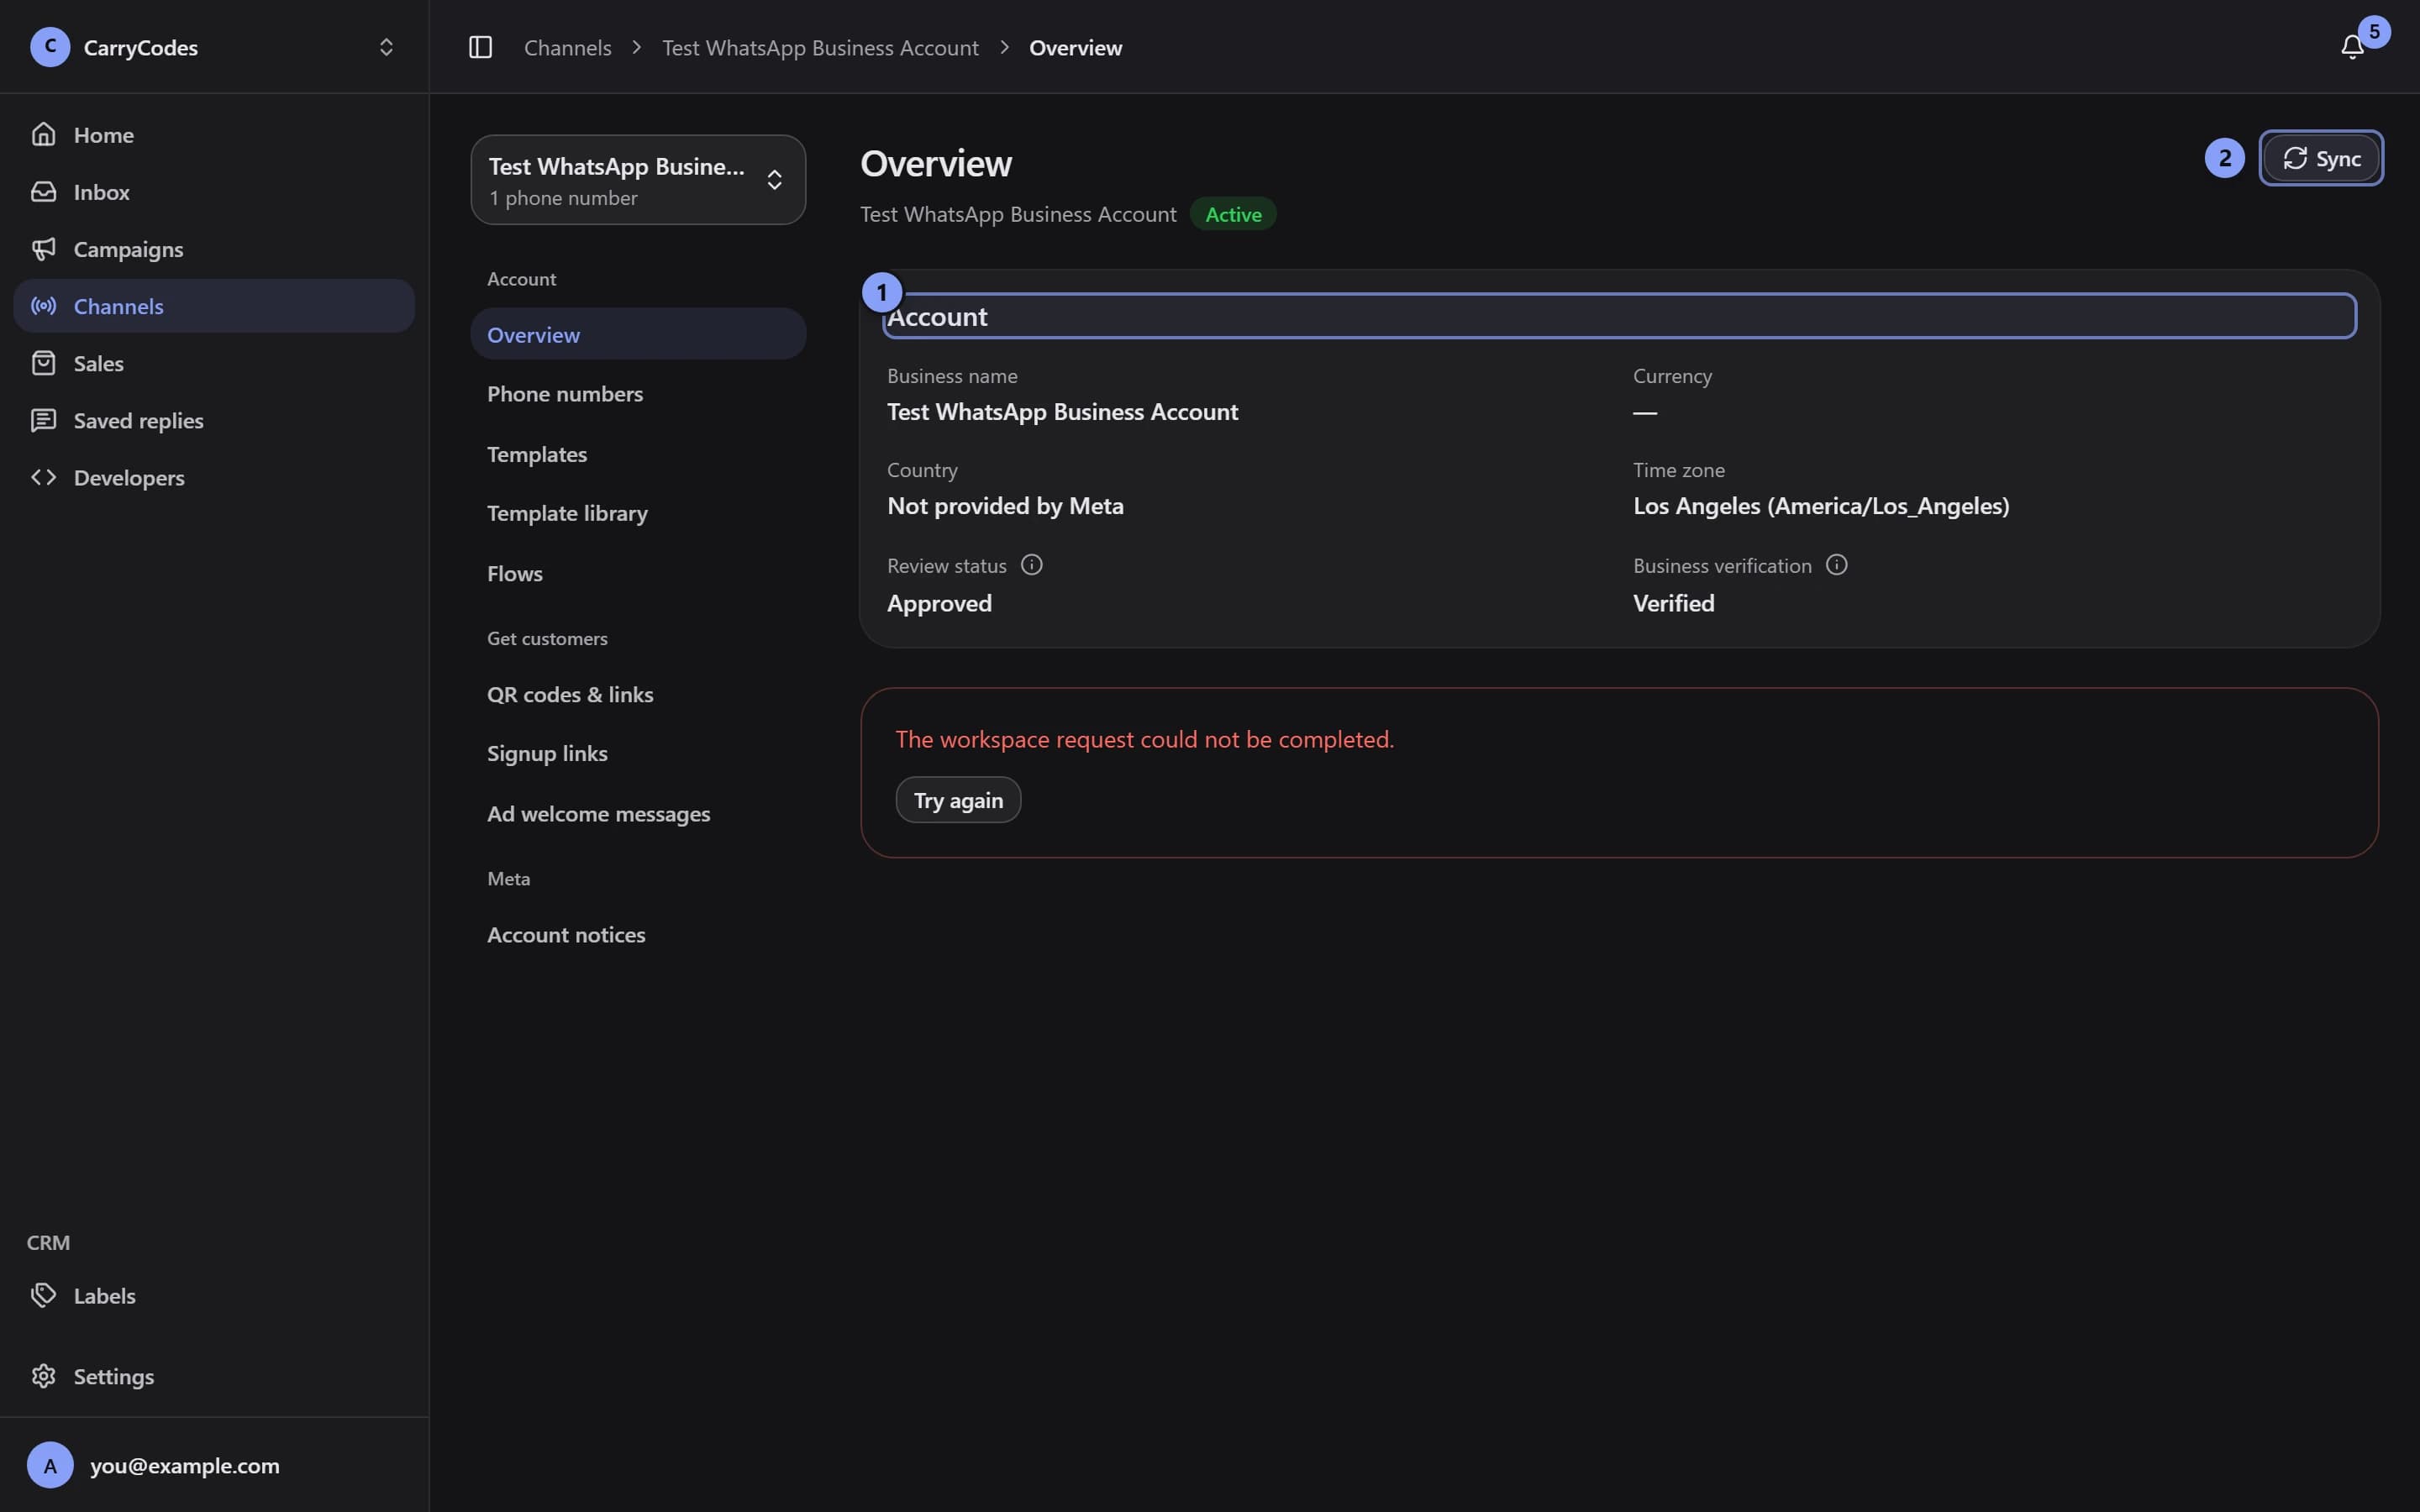Go to Ad welcome messages

[x=638, y=813]
